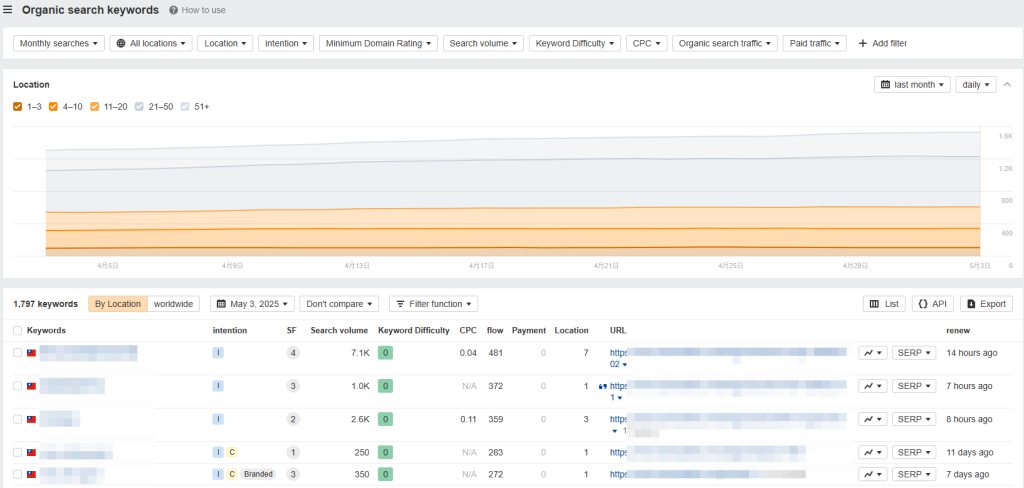The image size is (1024, 488).
Task: Expand URL list arrow in 7.1K row
Action: tap(624, 365)
